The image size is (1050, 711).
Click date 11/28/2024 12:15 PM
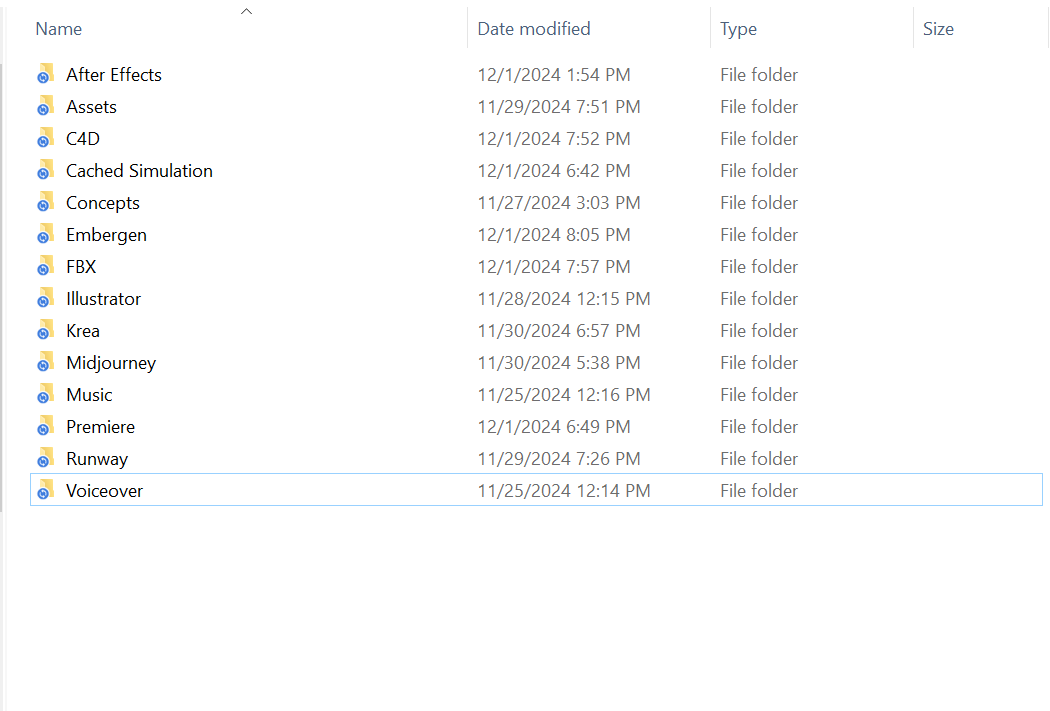pos(564,299)
